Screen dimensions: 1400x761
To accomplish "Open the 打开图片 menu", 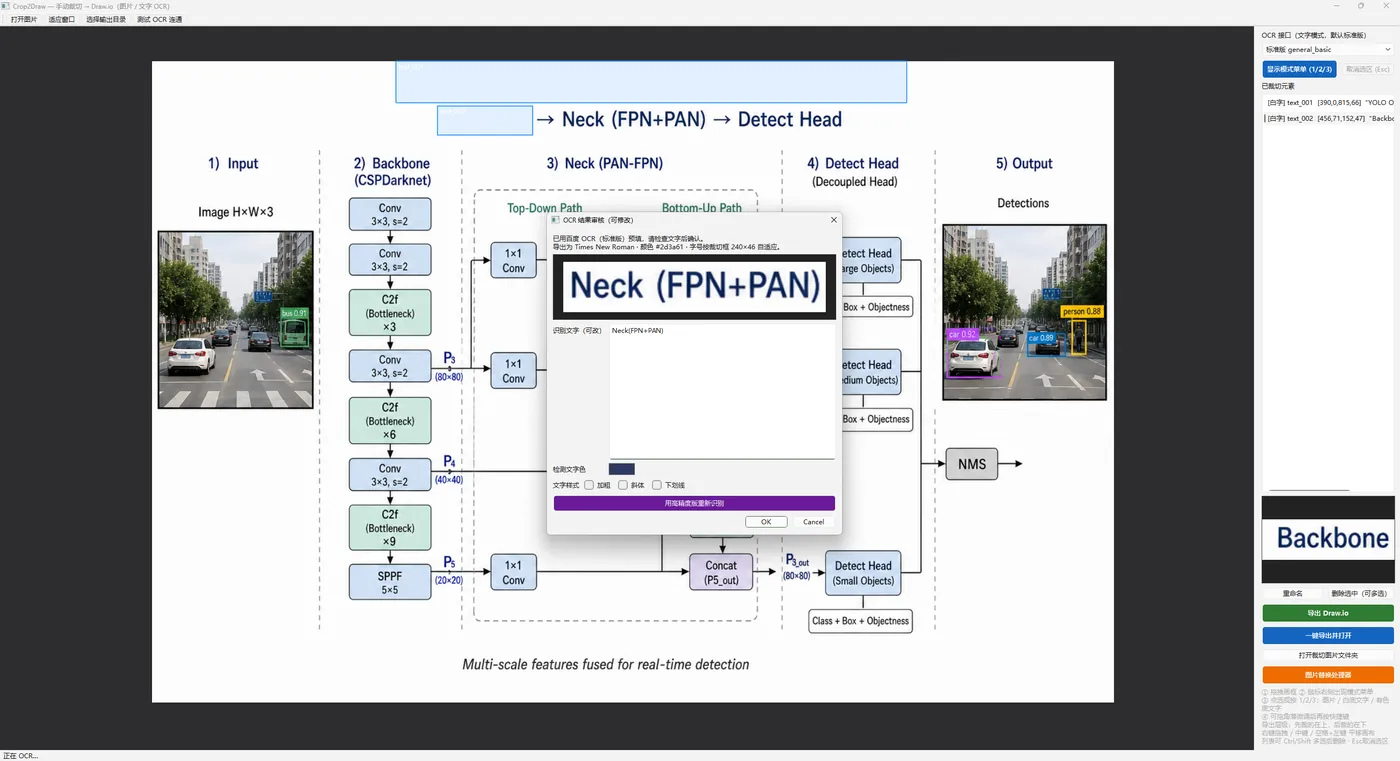I will point(24,19).
